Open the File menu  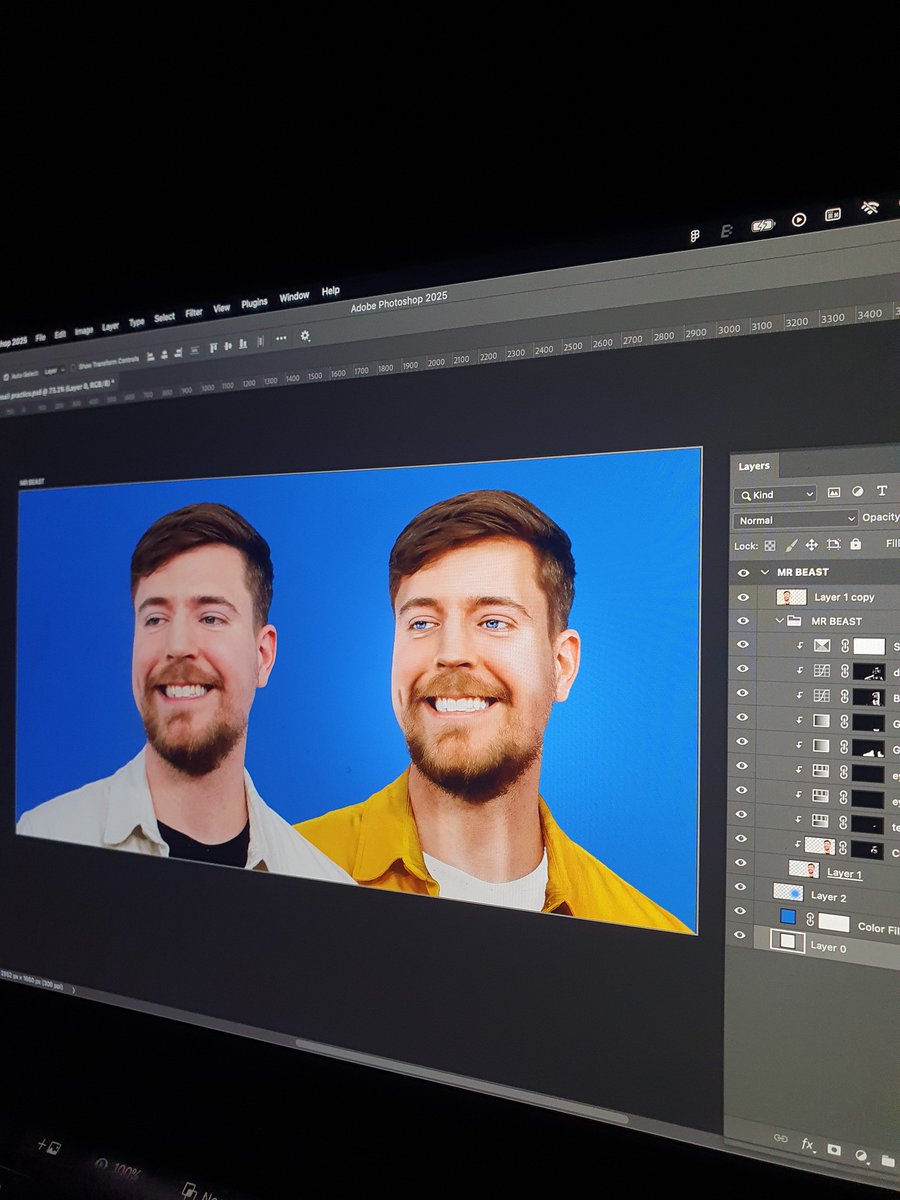(40, 338)
